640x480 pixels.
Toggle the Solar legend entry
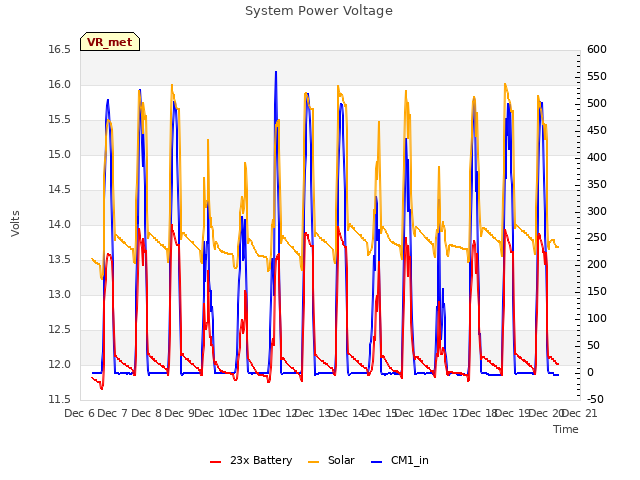331,460
